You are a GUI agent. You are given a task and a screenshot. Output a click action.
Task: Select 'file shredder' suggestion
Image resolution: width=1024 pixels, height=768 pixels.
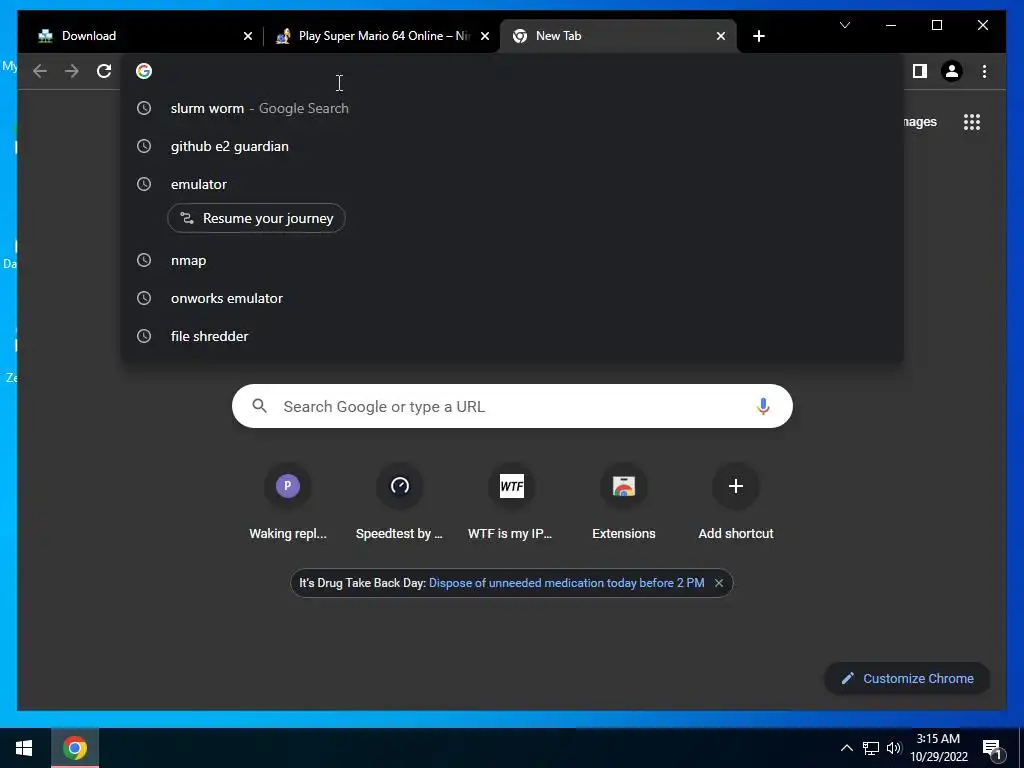tap(513, 336)
